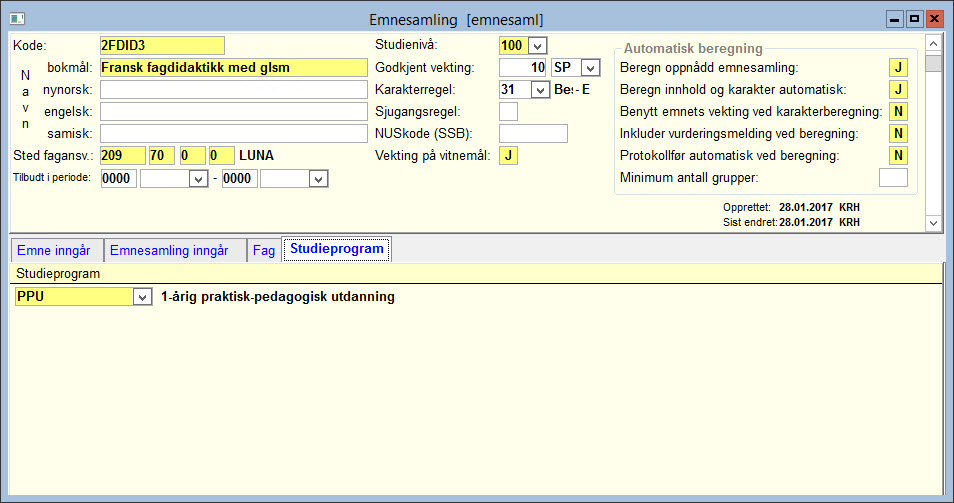Select the Studieprogram tab

(x=336, y=249)
